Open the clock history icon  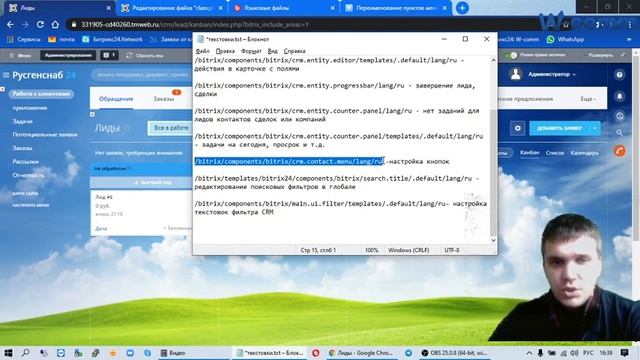click(x=620, y=116)
